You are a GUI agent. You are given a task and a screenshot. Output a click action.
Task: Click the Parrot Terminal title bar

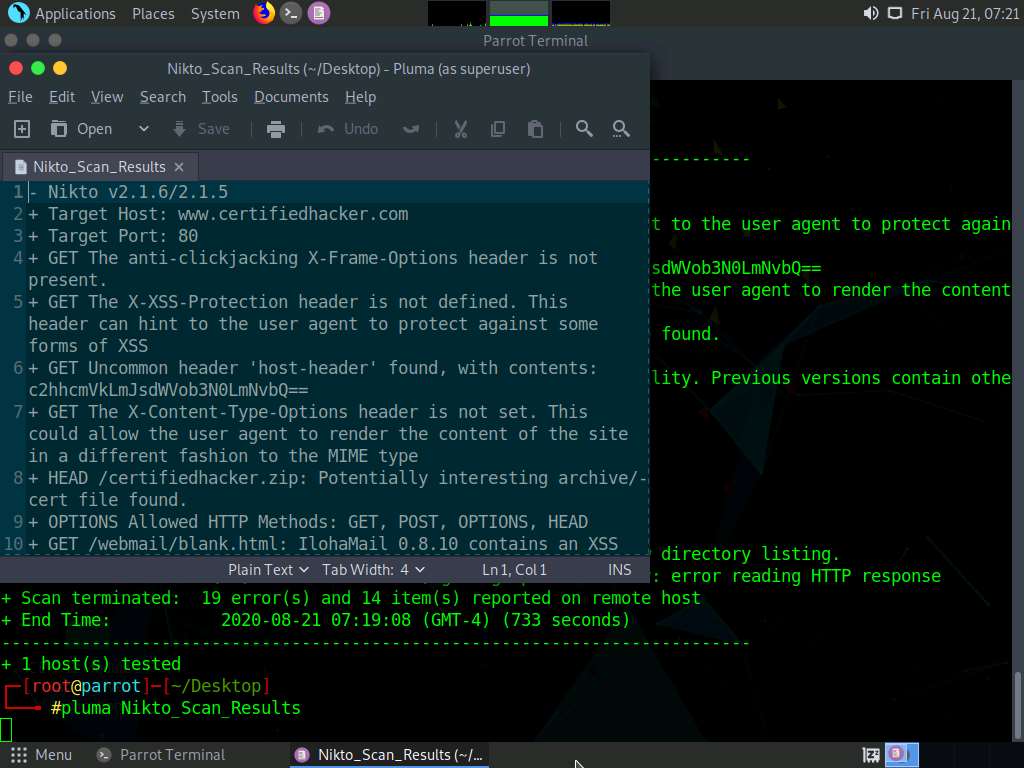tap(535, 40)
